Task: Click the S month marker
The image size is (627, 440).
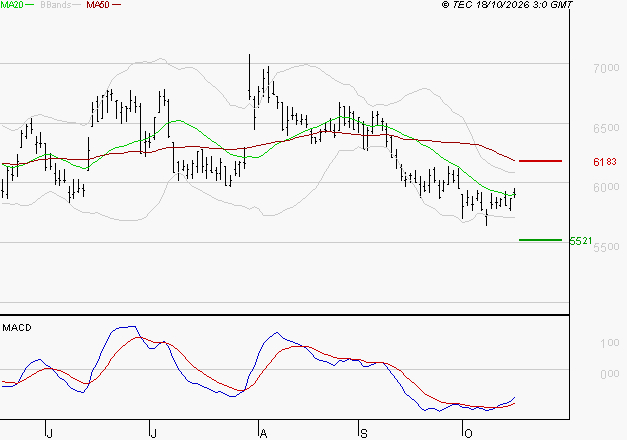Action: click(363, 434)
